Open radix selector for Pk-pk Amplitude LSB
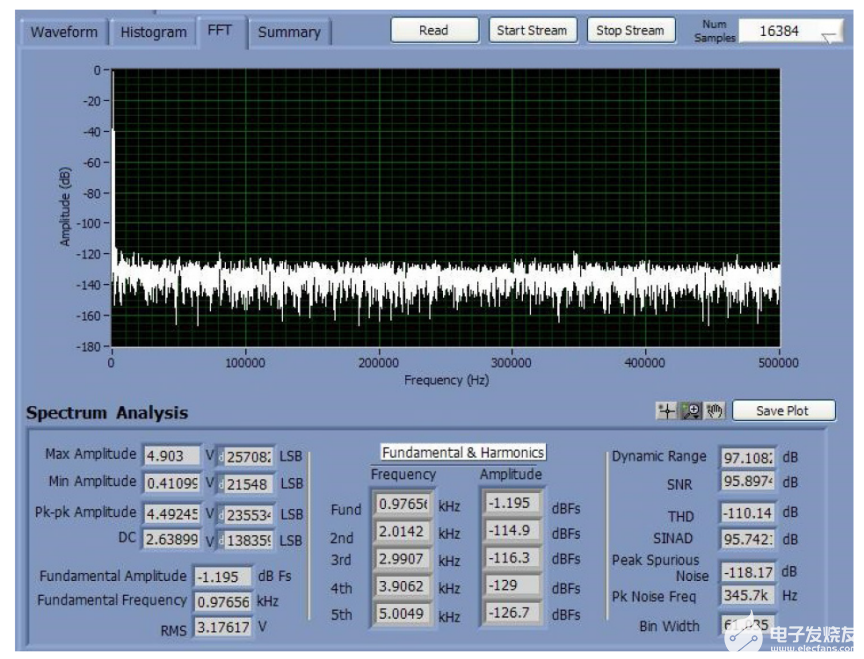This screenshot has width=864, height=659. [222, 514]
